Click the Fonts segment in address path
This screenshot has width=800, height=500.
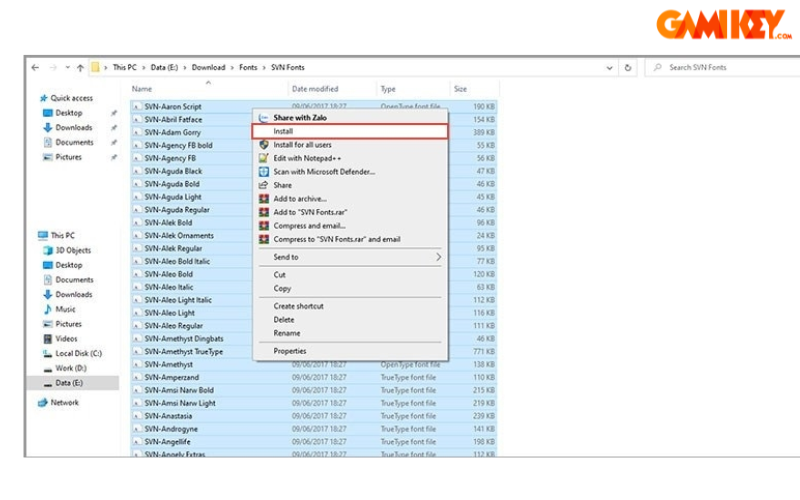click(249, 68)
